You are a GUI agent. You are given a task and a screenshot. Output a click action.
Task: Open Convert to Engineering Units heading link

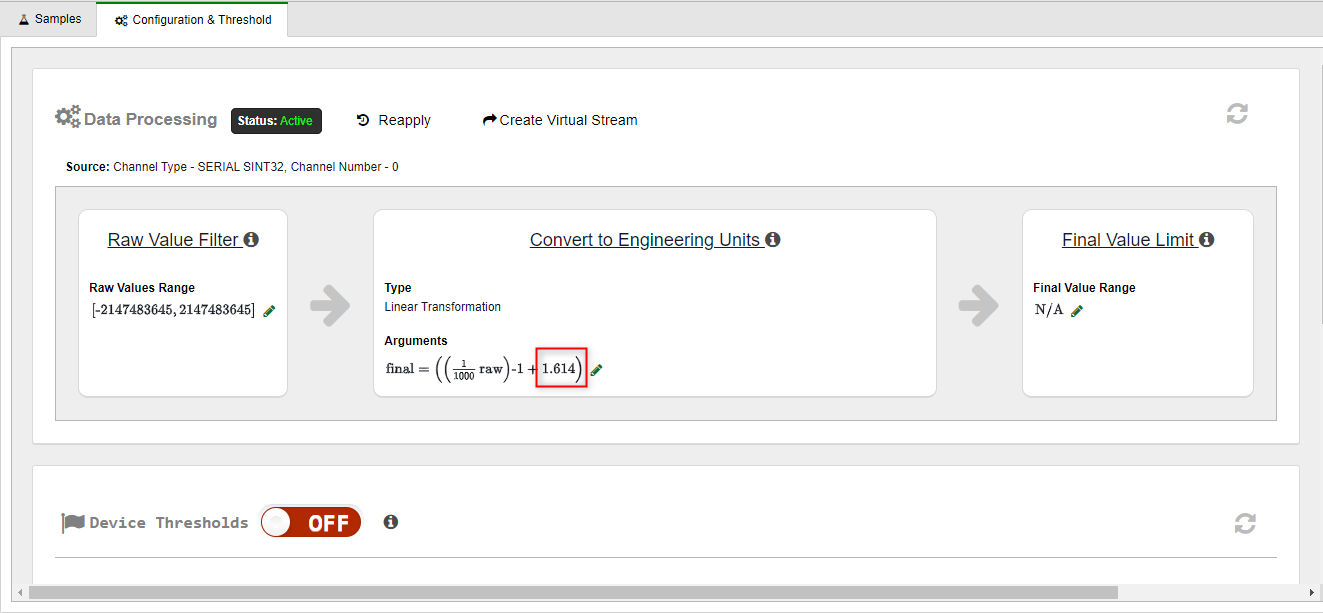tap(645, 240)
